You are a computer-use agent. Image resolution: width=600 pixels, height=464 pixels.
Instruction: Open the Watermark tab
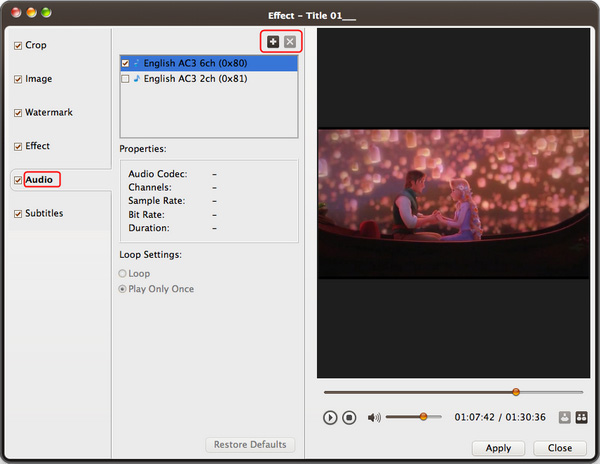point(49,112)
